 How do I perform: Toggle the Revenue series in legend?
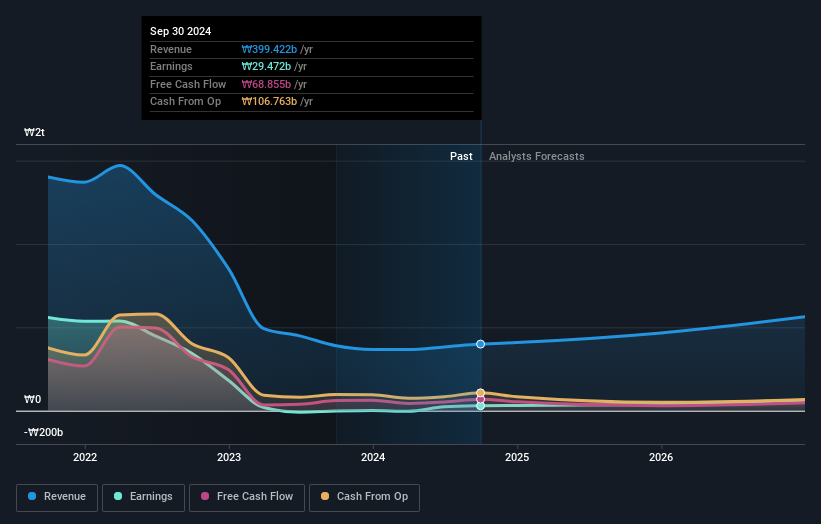point(57,497)
